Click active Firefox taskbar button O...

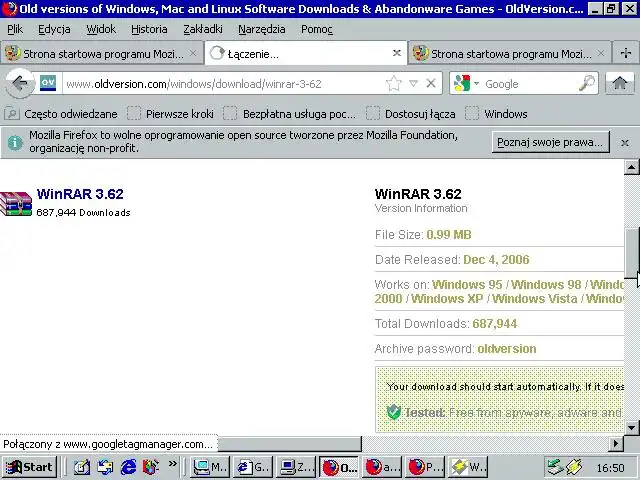coord(338,467)
